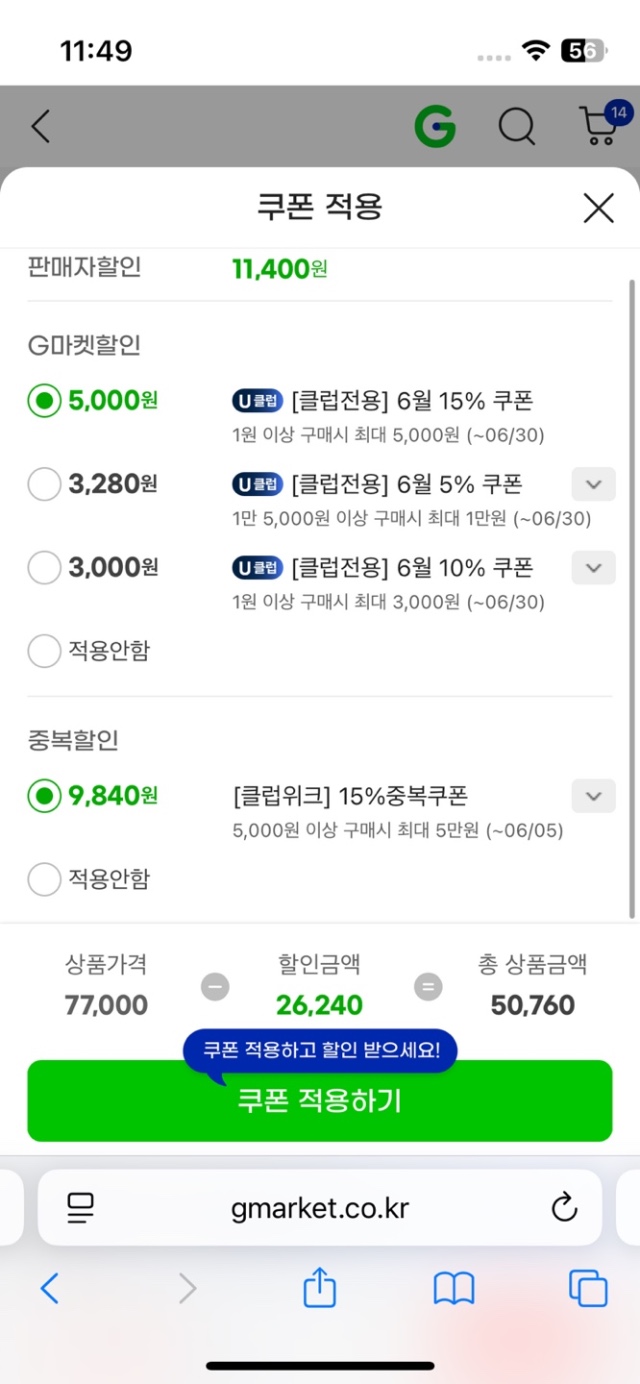Tap the back arrow in Gmarket header
Image resolution: width=640 pixels, height=1384 pixels.
tap(40, 127)
